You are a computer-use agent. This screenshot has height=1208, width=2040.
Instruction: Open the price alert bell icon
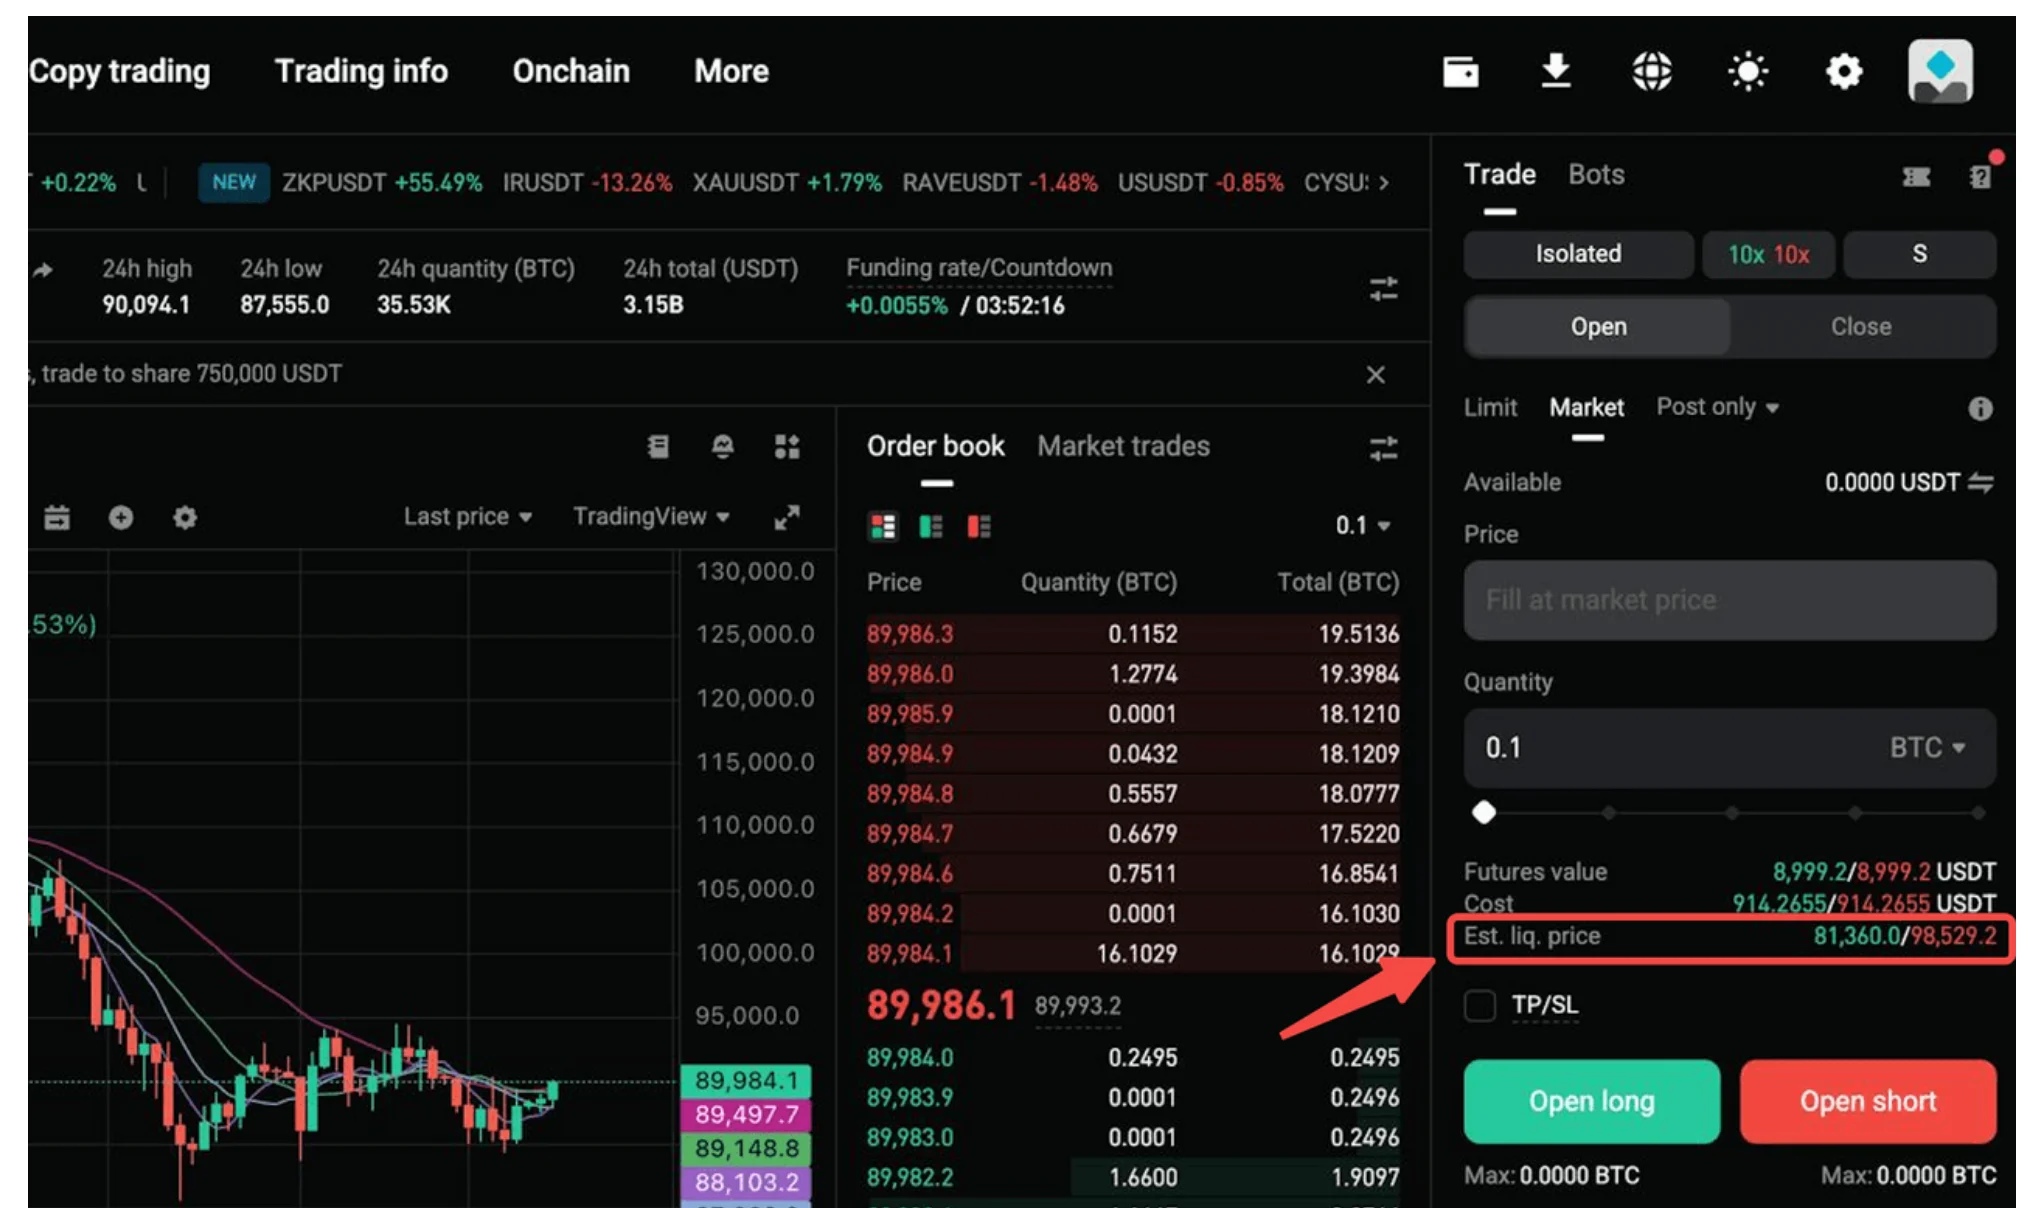722,446
